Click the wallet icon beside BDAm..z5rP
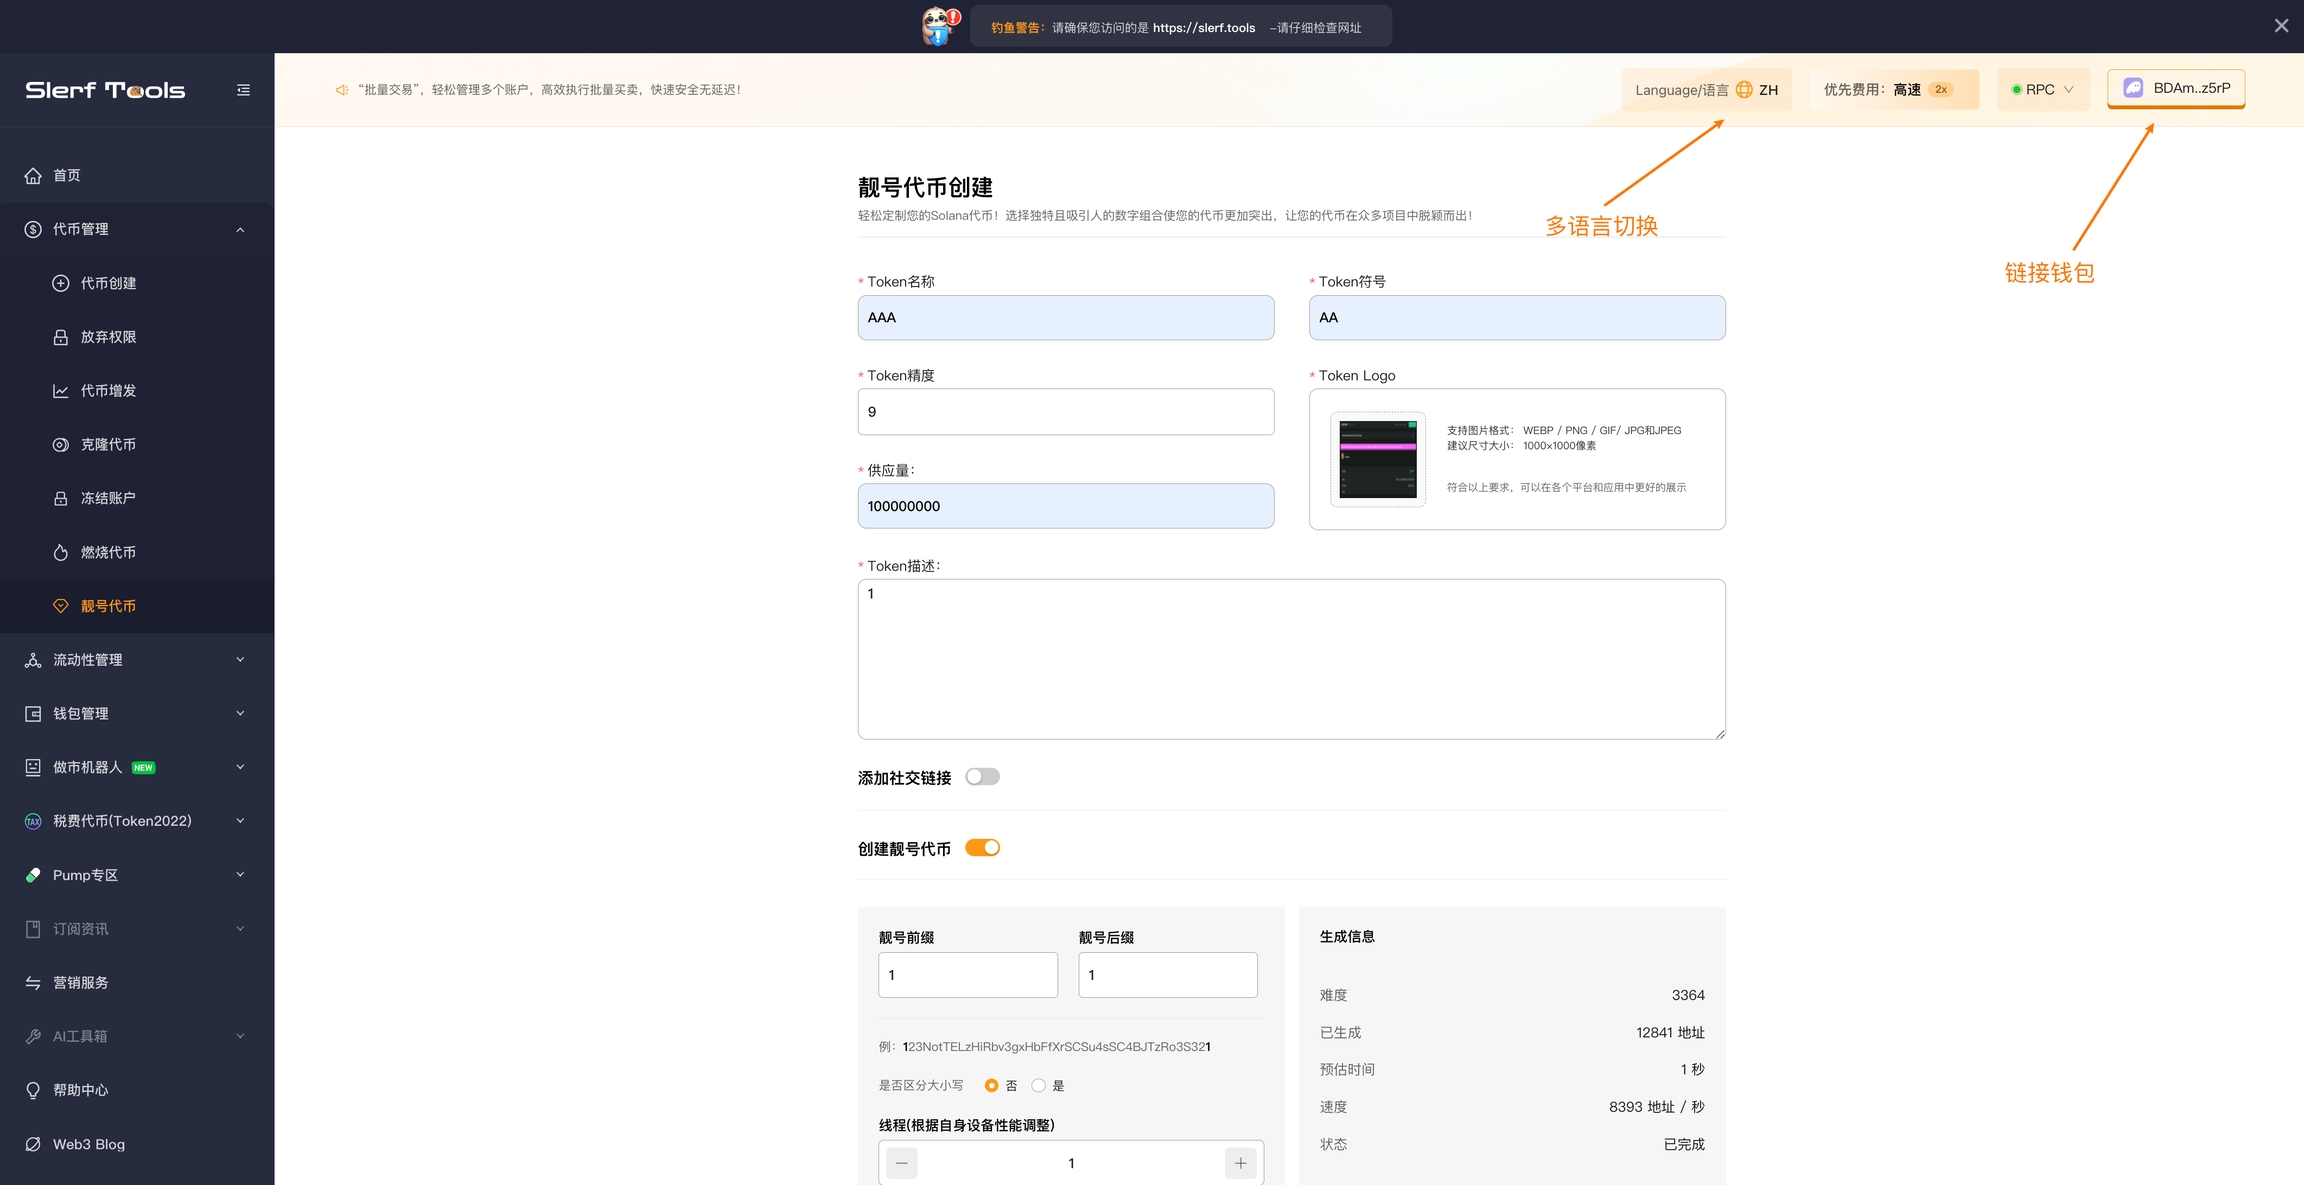Screen dimensions: 2304x1185 coord(2133,88)
